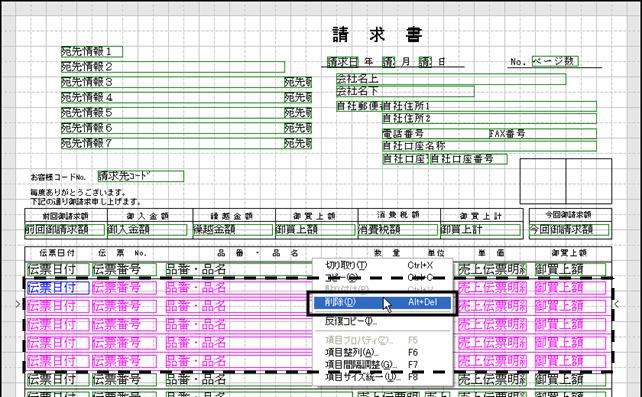The width and height of the screenshot is (642, 397).
Task: Select the 自社住所2 field
Action: (x=489, y=119)
